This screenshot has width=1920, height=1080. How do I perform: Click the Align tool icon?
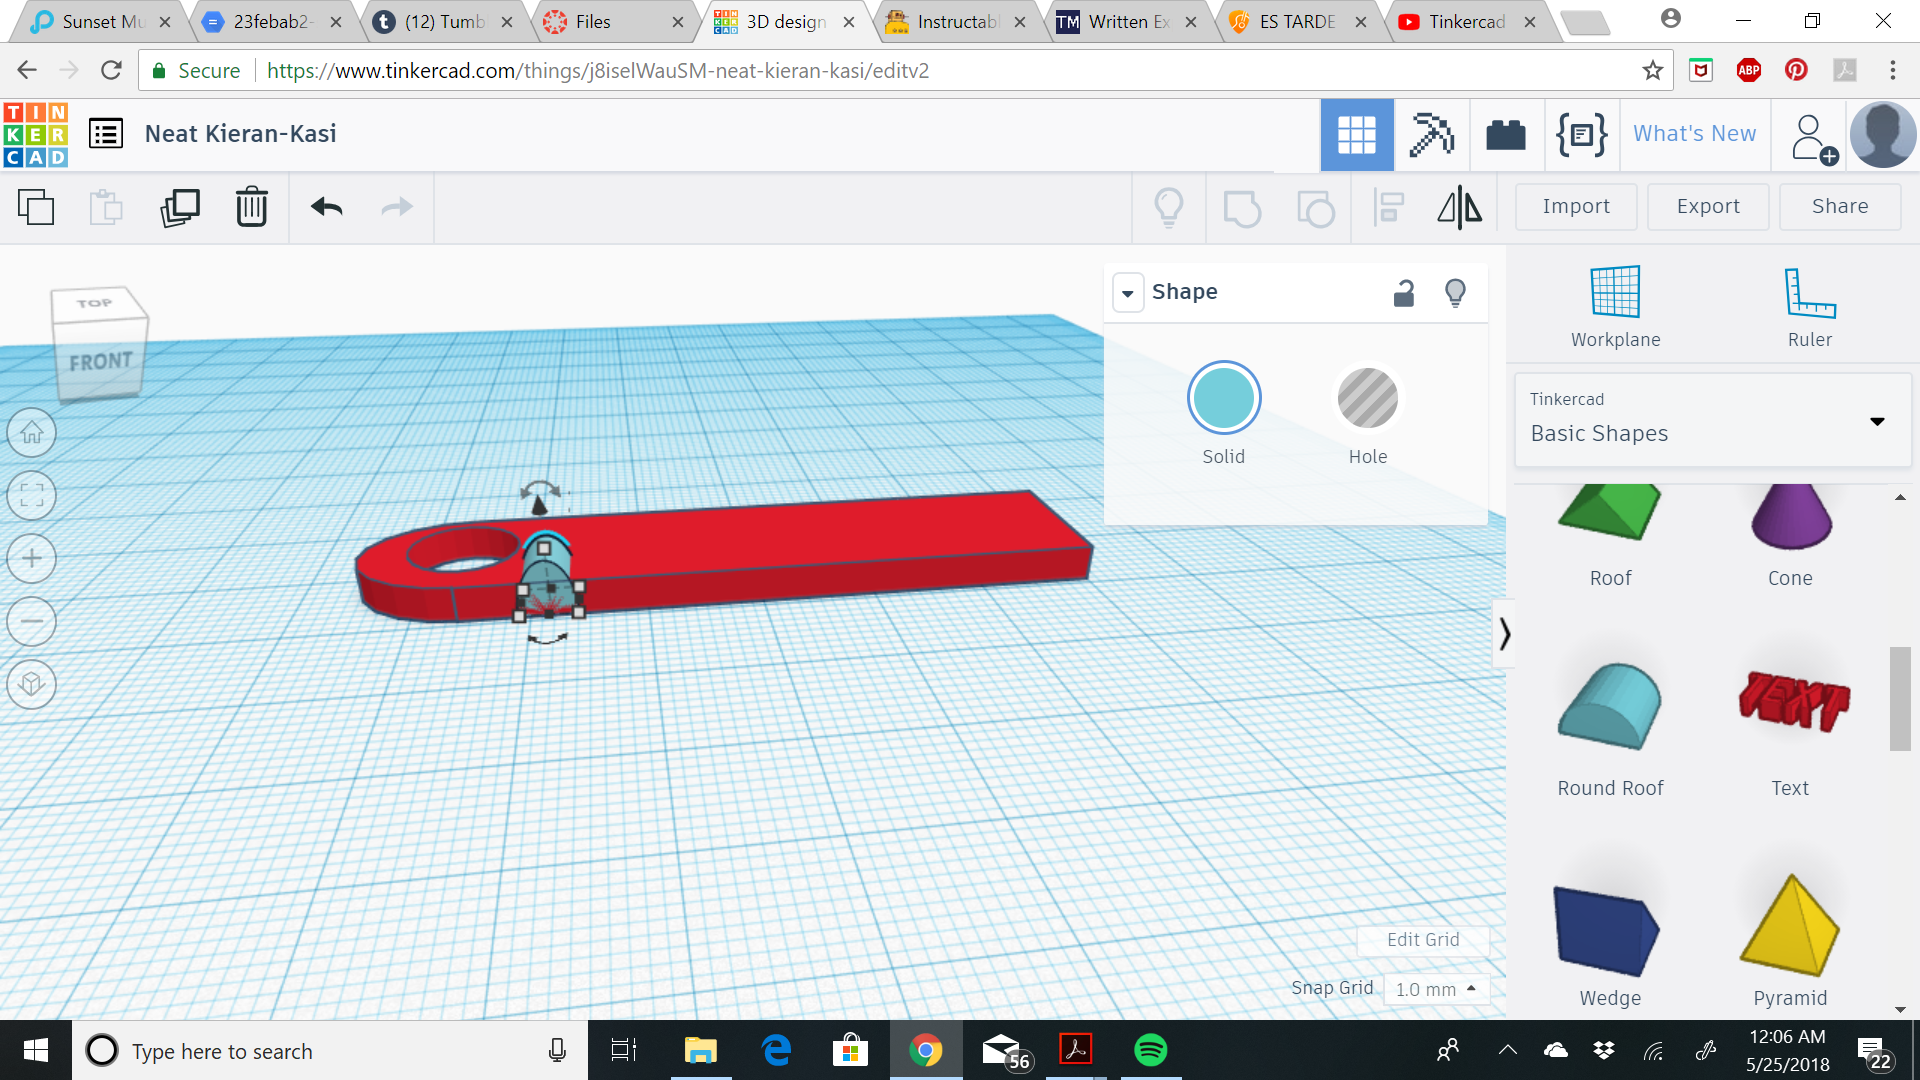(x=1388, y=208)
